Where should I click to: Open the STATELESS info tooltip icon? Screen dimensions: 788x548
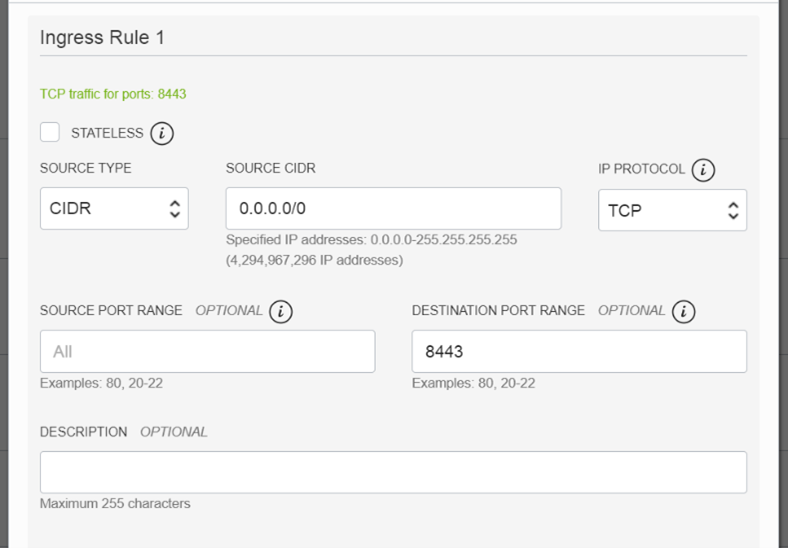pyautogui.click(x=162, y=133)
